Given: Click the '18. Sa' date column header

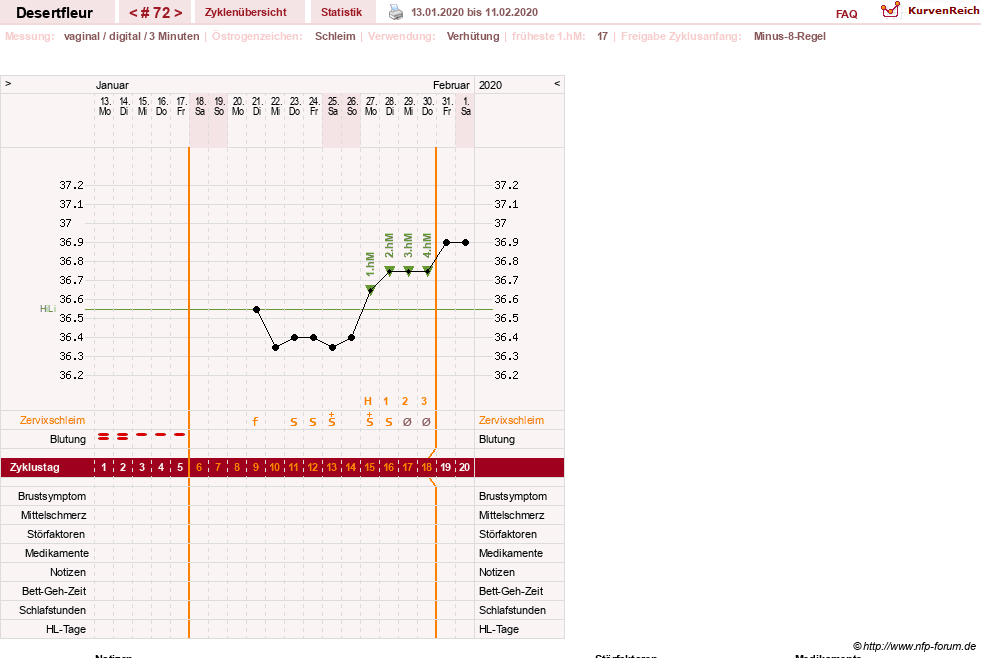Looking at the screenshot, I should (x=200, y=106).
